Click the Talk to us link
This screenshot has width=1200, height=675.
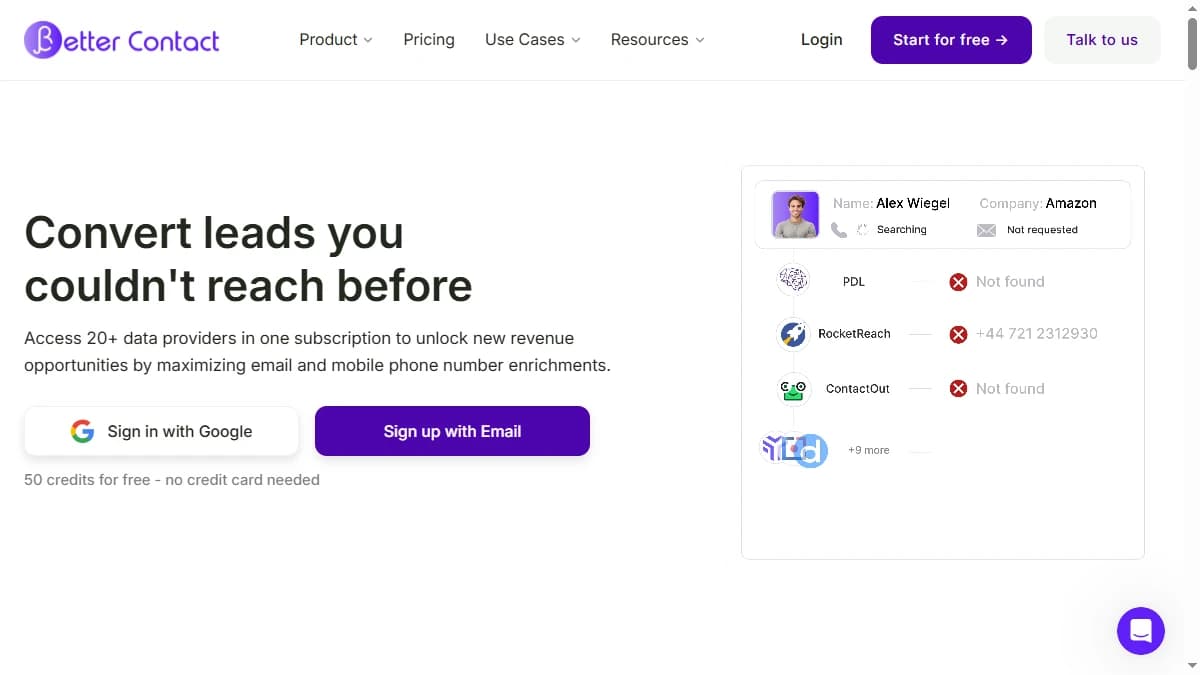click(1102, 40)
